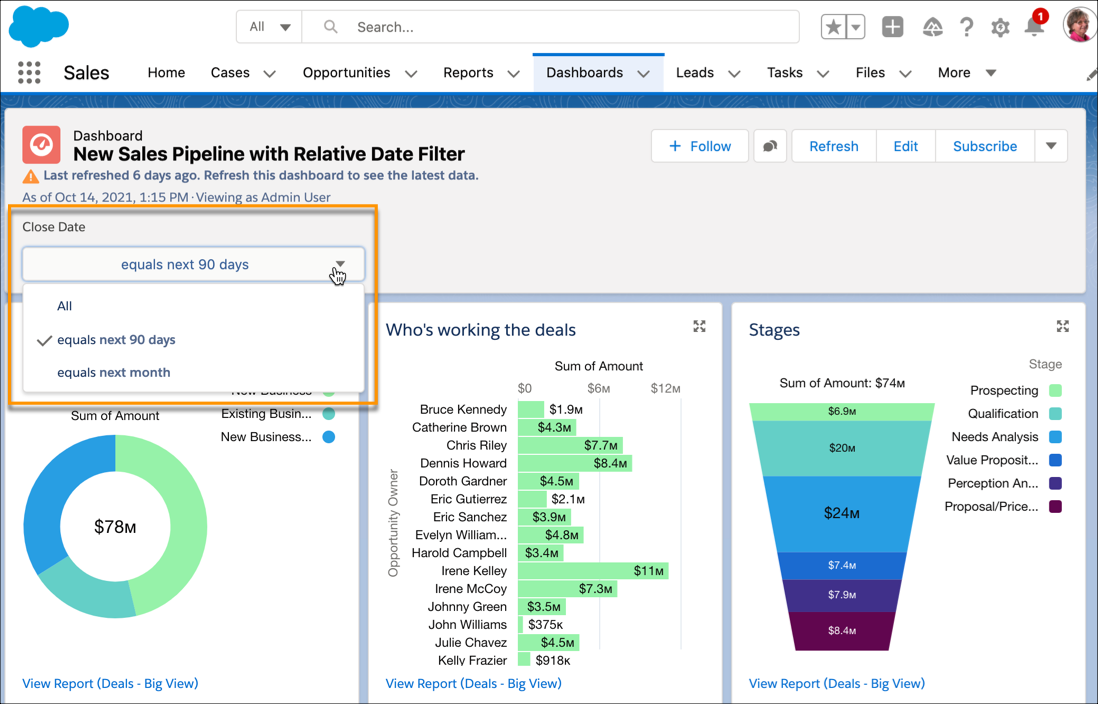Viewport: 1098px width, 704px height.
Task: Click the edit pencil icon top right
Action: pos(1091,72)
